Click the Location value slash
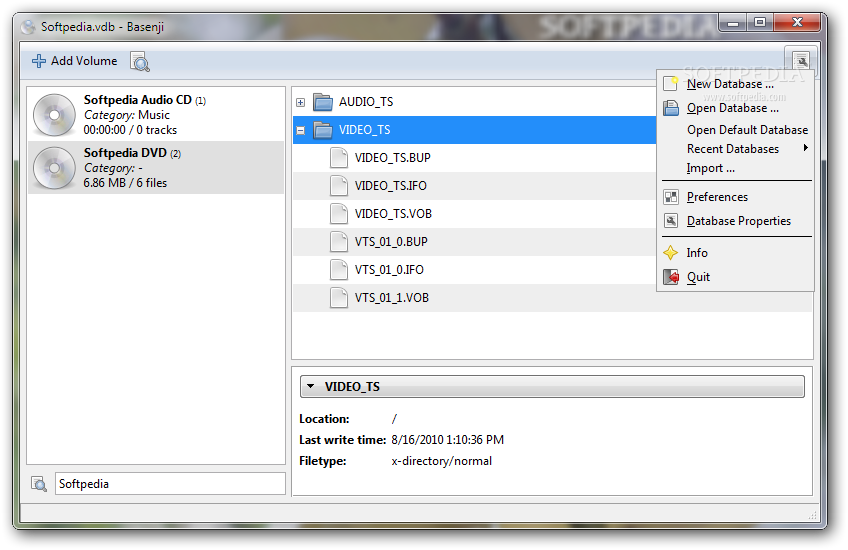Viewport: 848px width, 550px height. pos(394,419)
